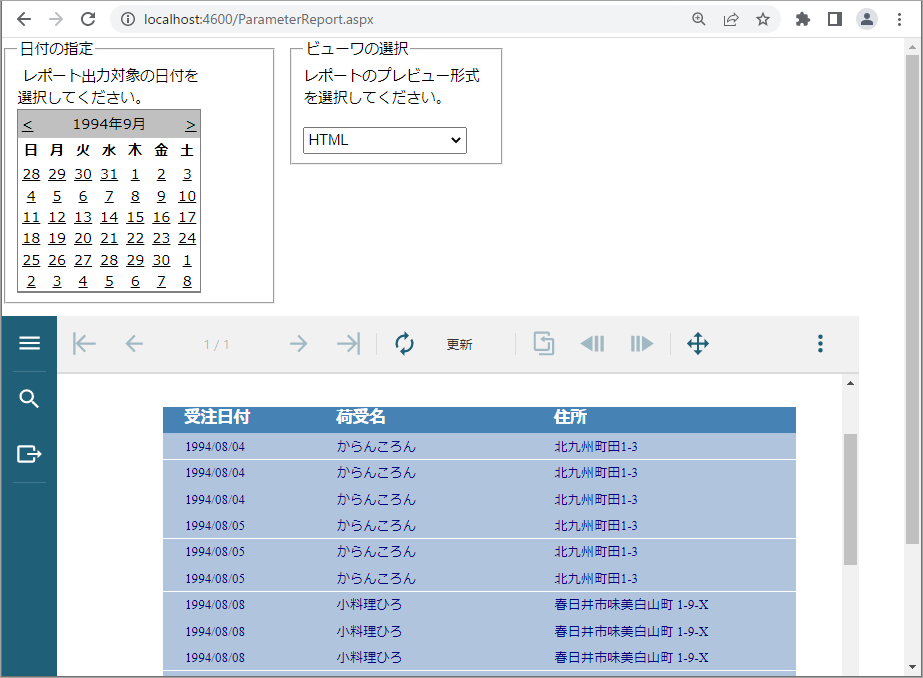Toggle the move/pan mode icon
Screen dimensions: 923x678
click(x=698, y=344)
